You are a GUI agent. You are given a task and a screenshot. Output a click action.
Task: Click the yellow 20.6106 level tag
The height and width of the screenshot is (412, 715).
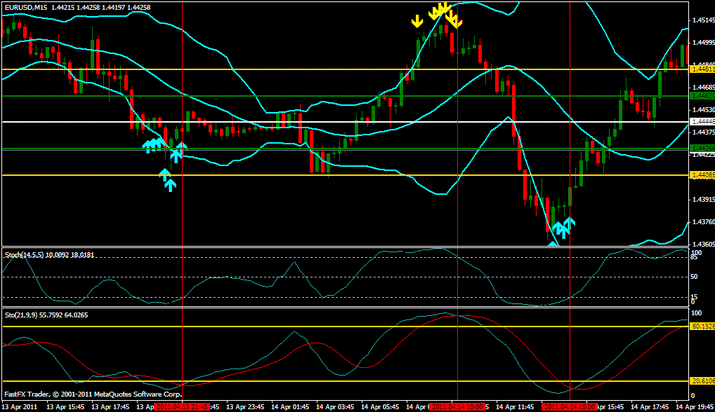(701, 381)
